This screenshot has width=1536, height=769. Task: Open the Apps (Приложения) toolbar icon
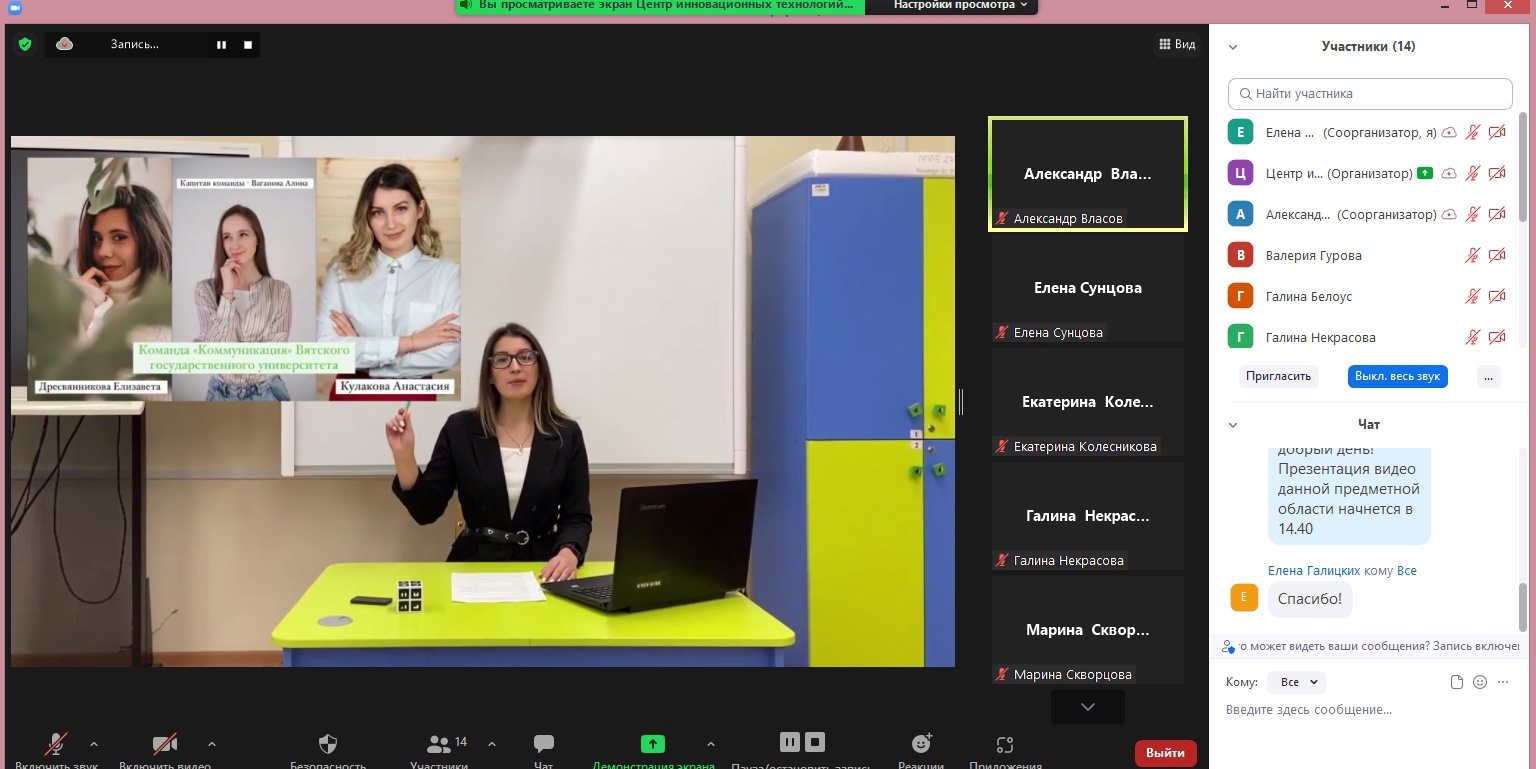1005,744
